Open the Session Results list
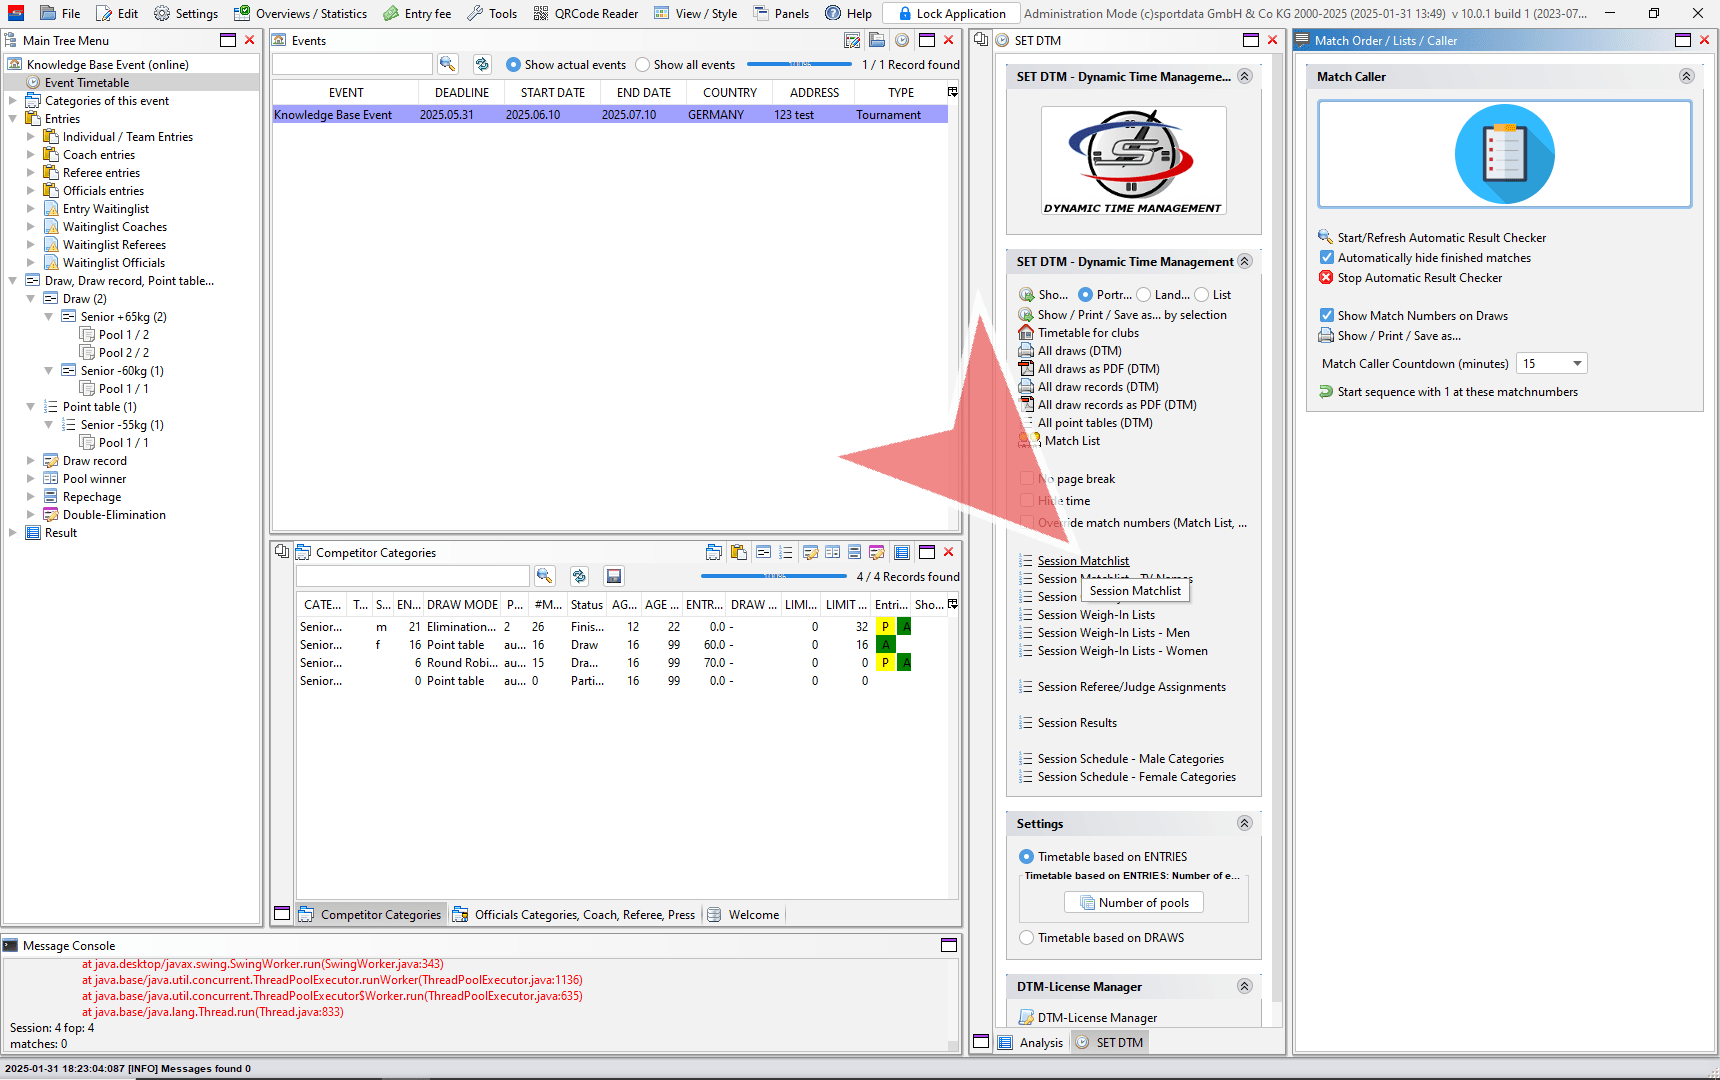1720x1080 pixels. coord(1077,723)
